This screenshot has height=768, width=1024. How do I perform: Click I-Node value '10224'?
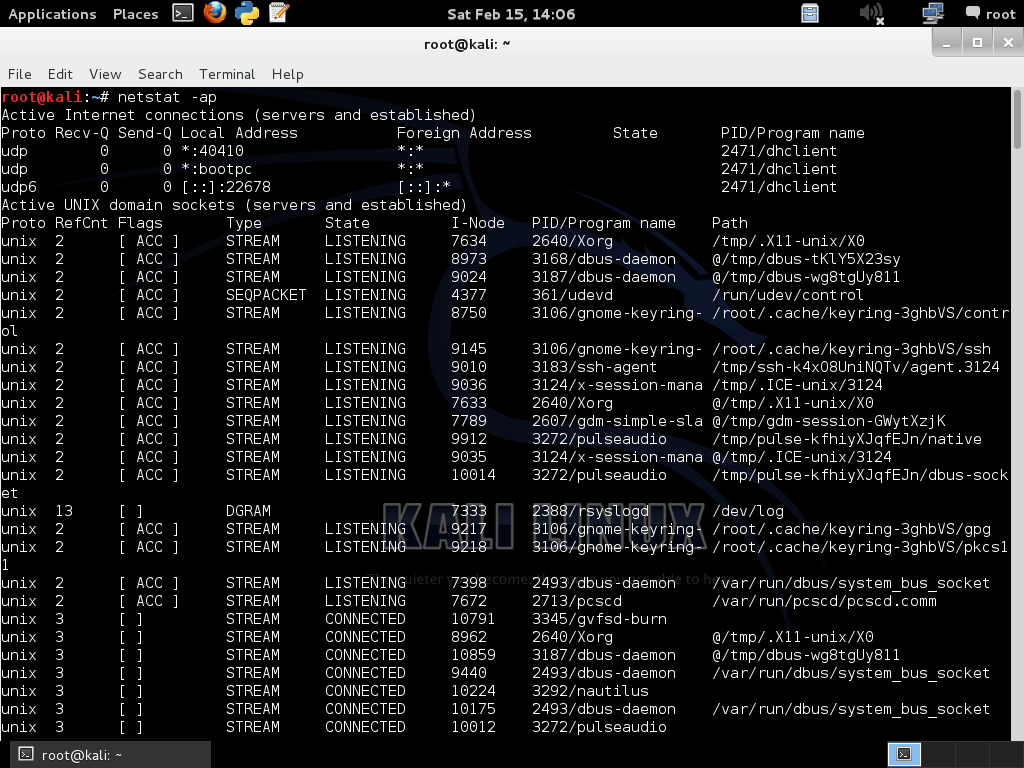(x=473, y=691)
